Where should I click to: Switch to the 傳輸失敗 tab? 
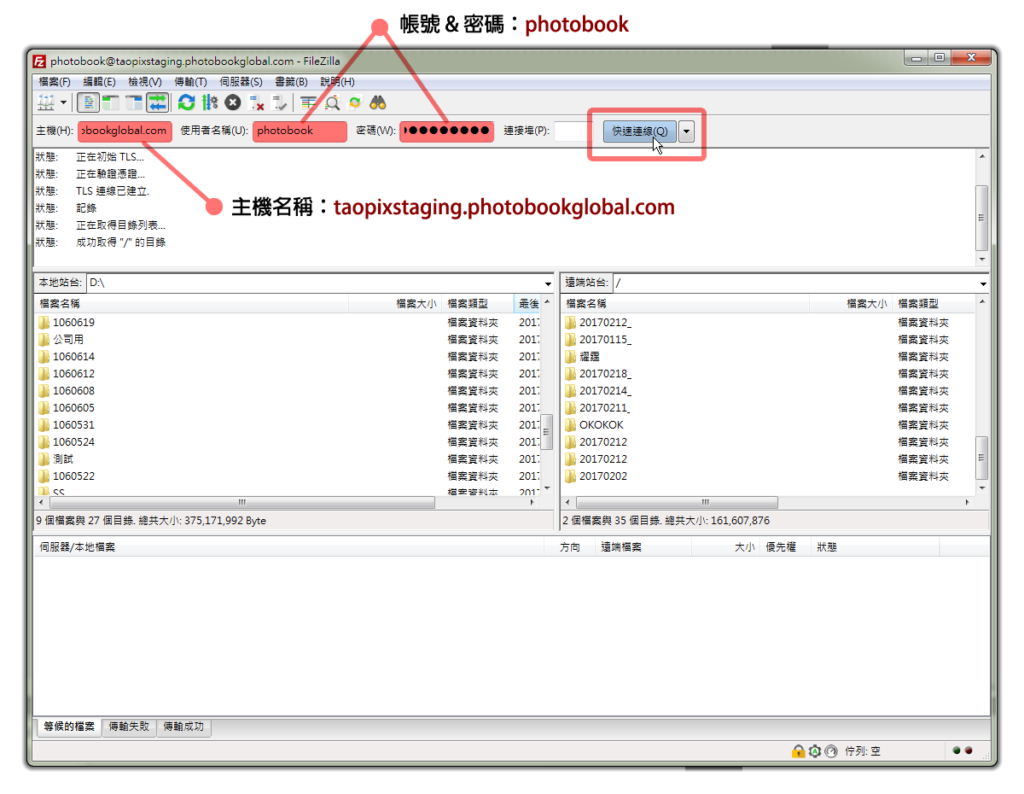tap(129, 727)
